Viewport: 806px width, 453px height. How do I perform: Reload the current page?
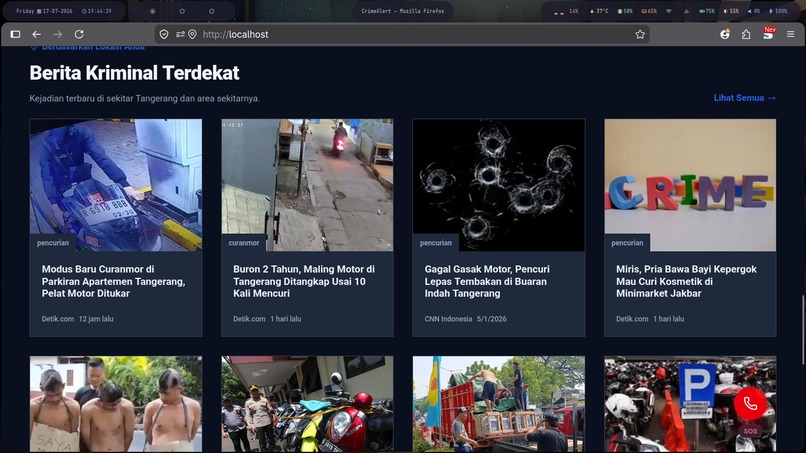click(79, 34)
